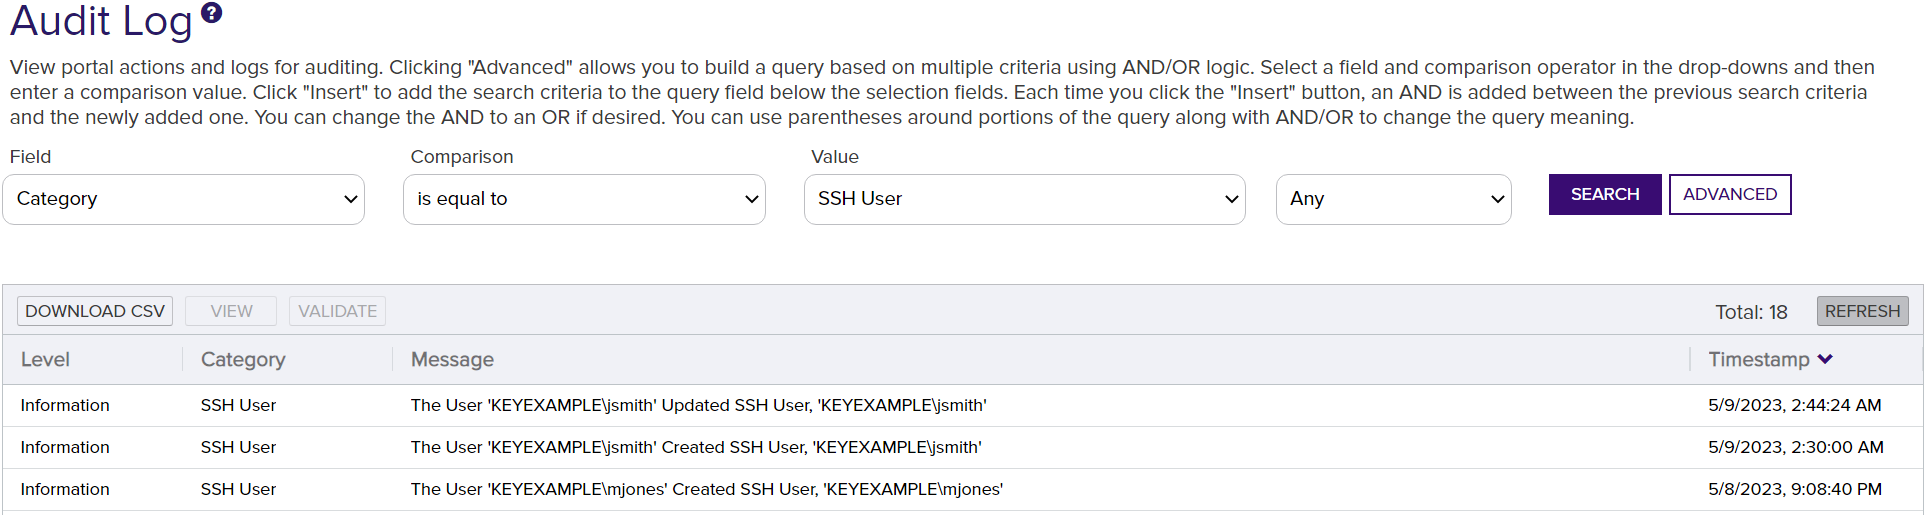Click the Timestamp sort arrow icon
Viewport: 1925px width, 515px height.
pos(1825,359)
